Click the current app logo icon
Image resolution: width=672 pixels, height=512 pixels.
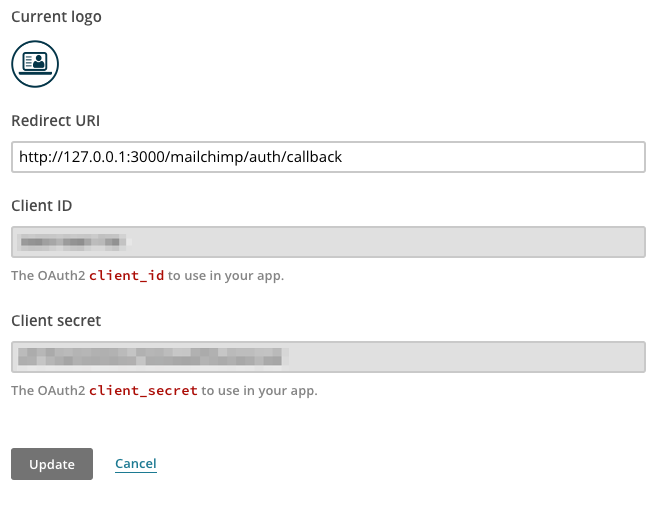[35, 64]
